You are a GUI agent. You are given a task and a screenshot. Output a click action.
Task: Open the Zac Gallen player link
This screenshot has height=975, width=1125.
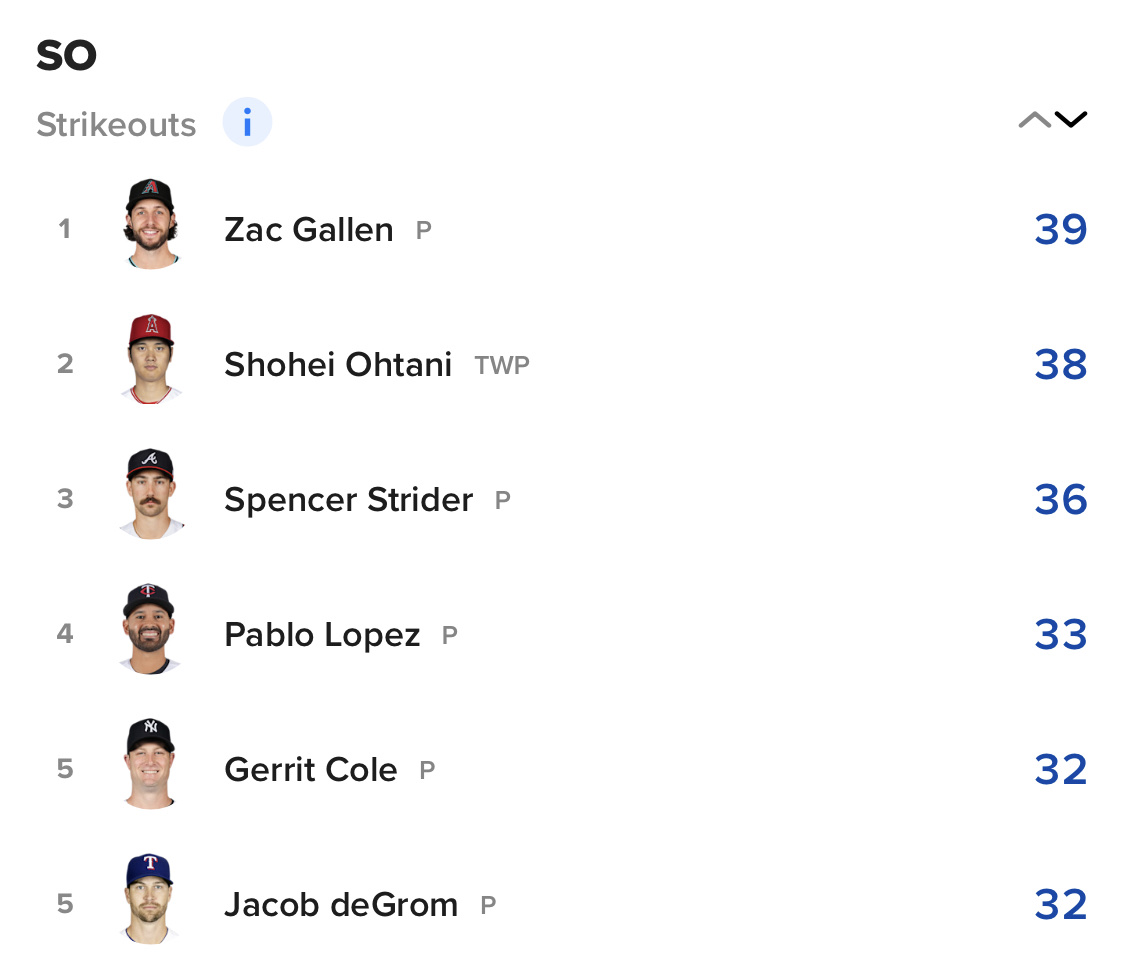[309, 230]
